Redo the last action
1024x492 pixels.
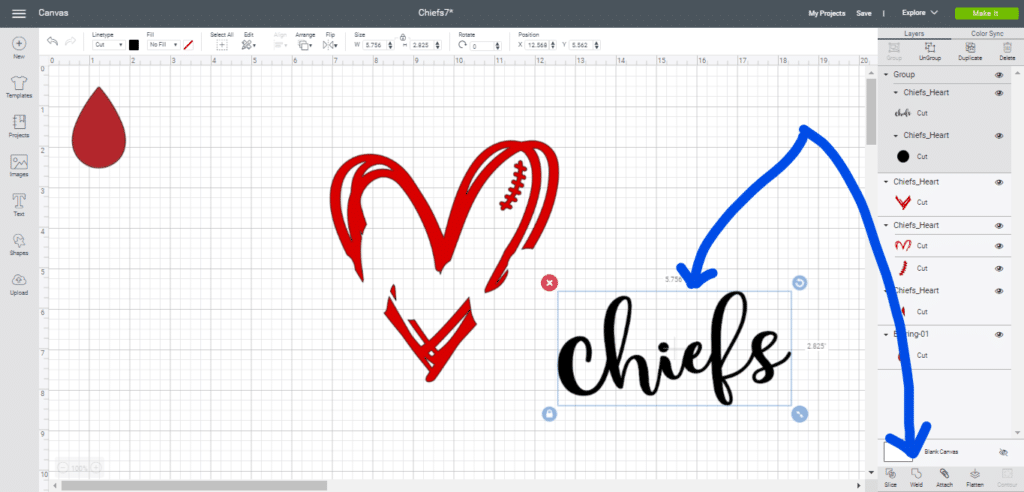pos(70,41)
